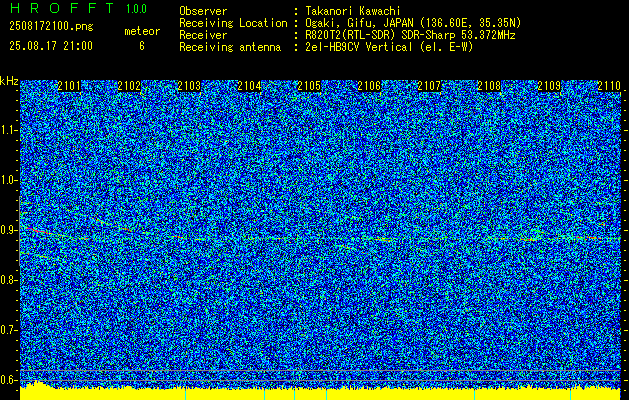Click the Receiving Location label

233,23
